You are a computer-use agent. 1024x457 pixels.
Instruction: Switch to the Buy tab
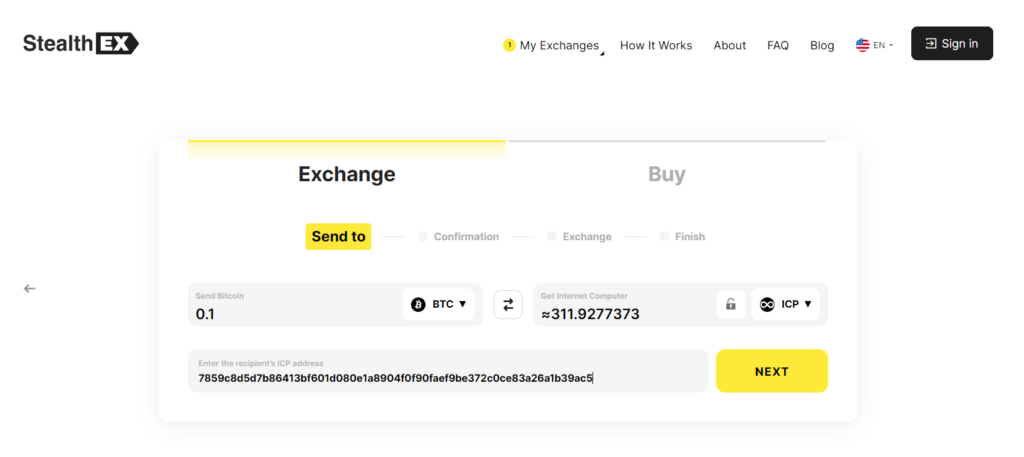[x=667, y=174]
